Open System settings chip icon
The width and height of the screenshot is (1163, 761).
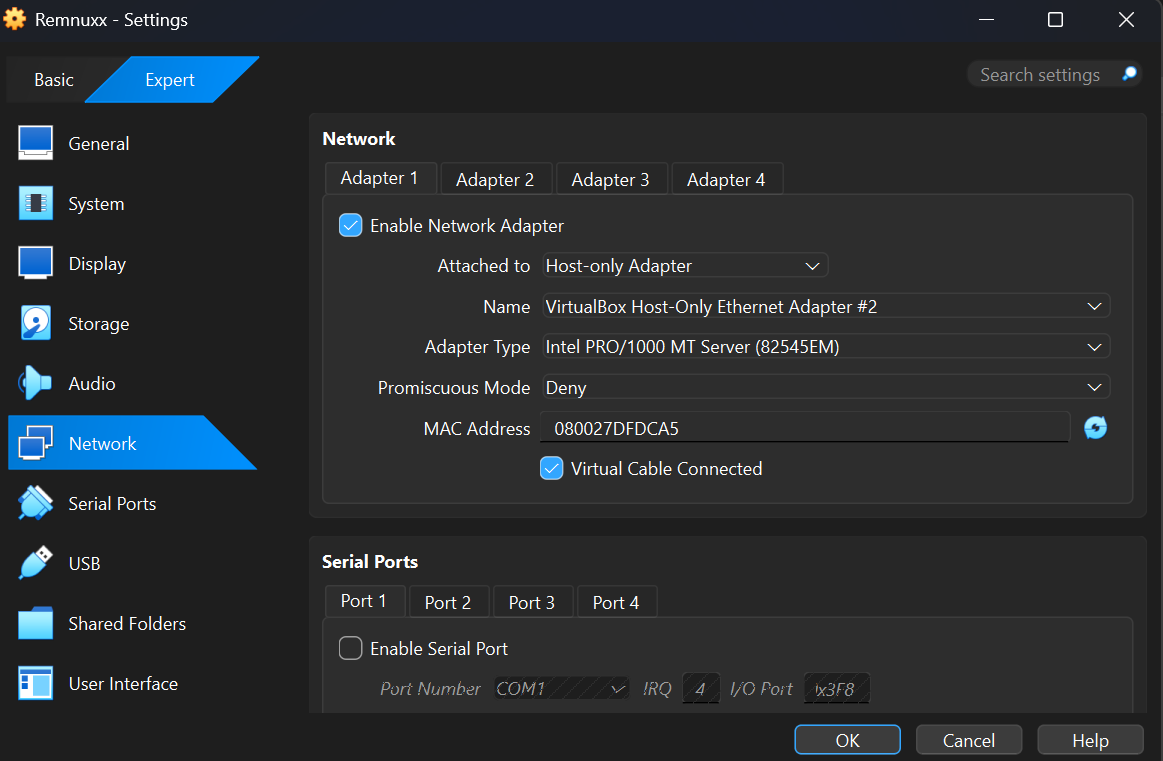pos(35,203)
